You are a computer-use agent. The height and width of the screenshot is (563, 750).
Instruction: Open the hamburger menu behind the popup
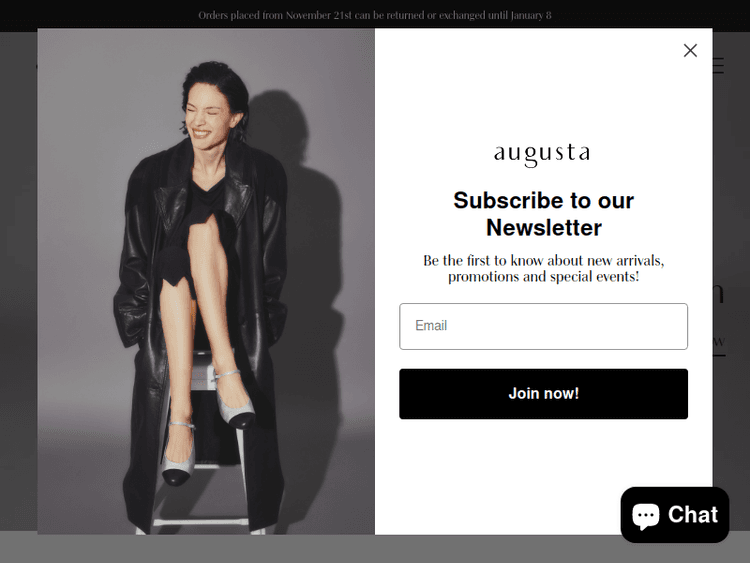(x=718, y=66)
